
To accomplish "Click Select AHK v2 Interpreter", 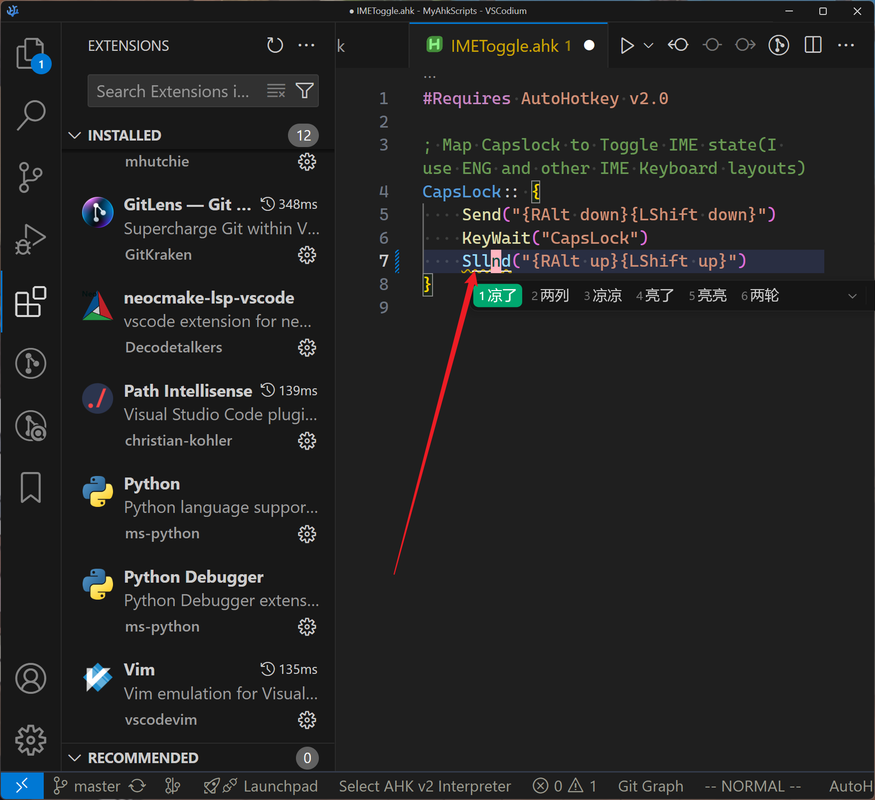I will pos(425,786).
